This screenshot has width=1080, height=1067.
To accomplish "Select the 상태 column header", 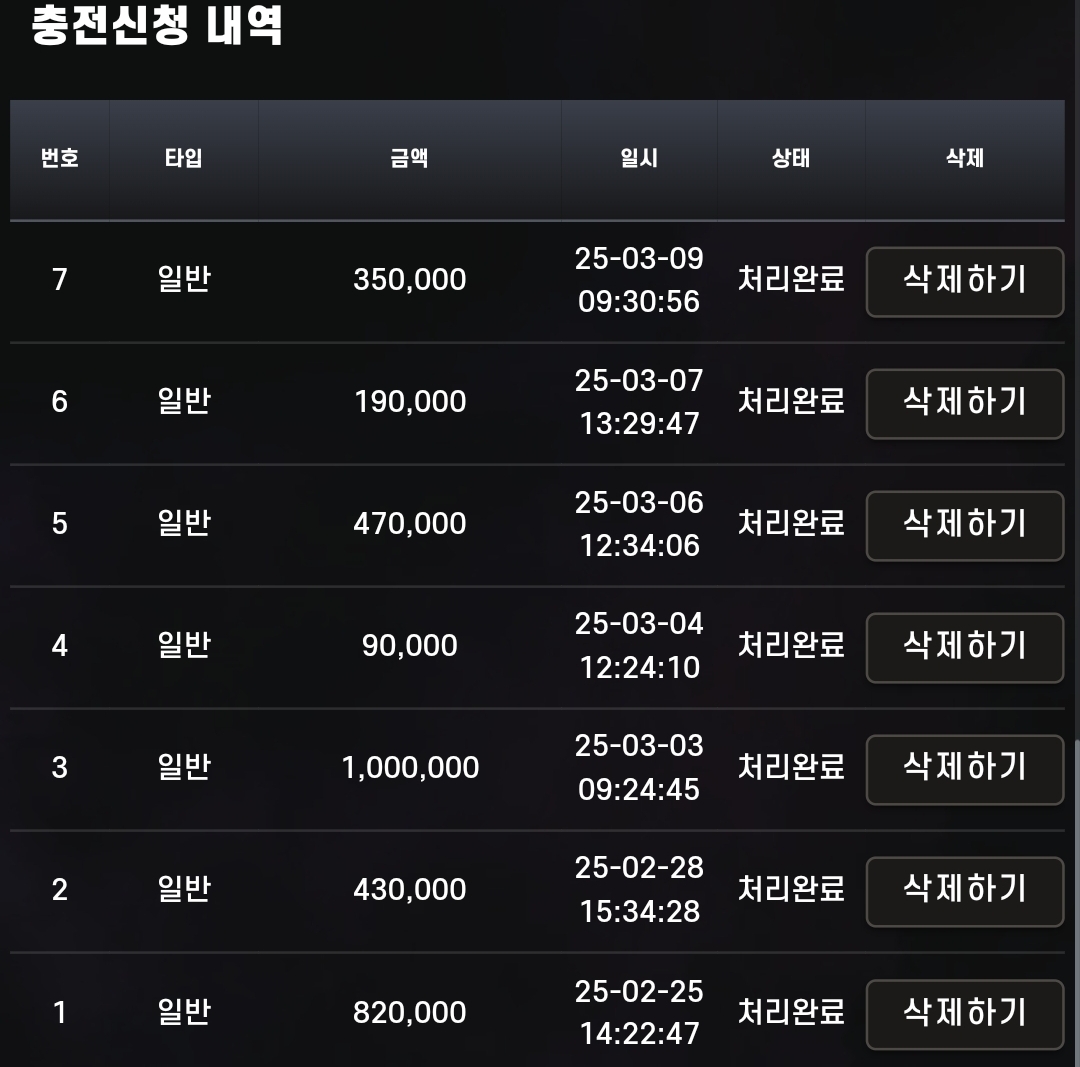I will 791,159.
